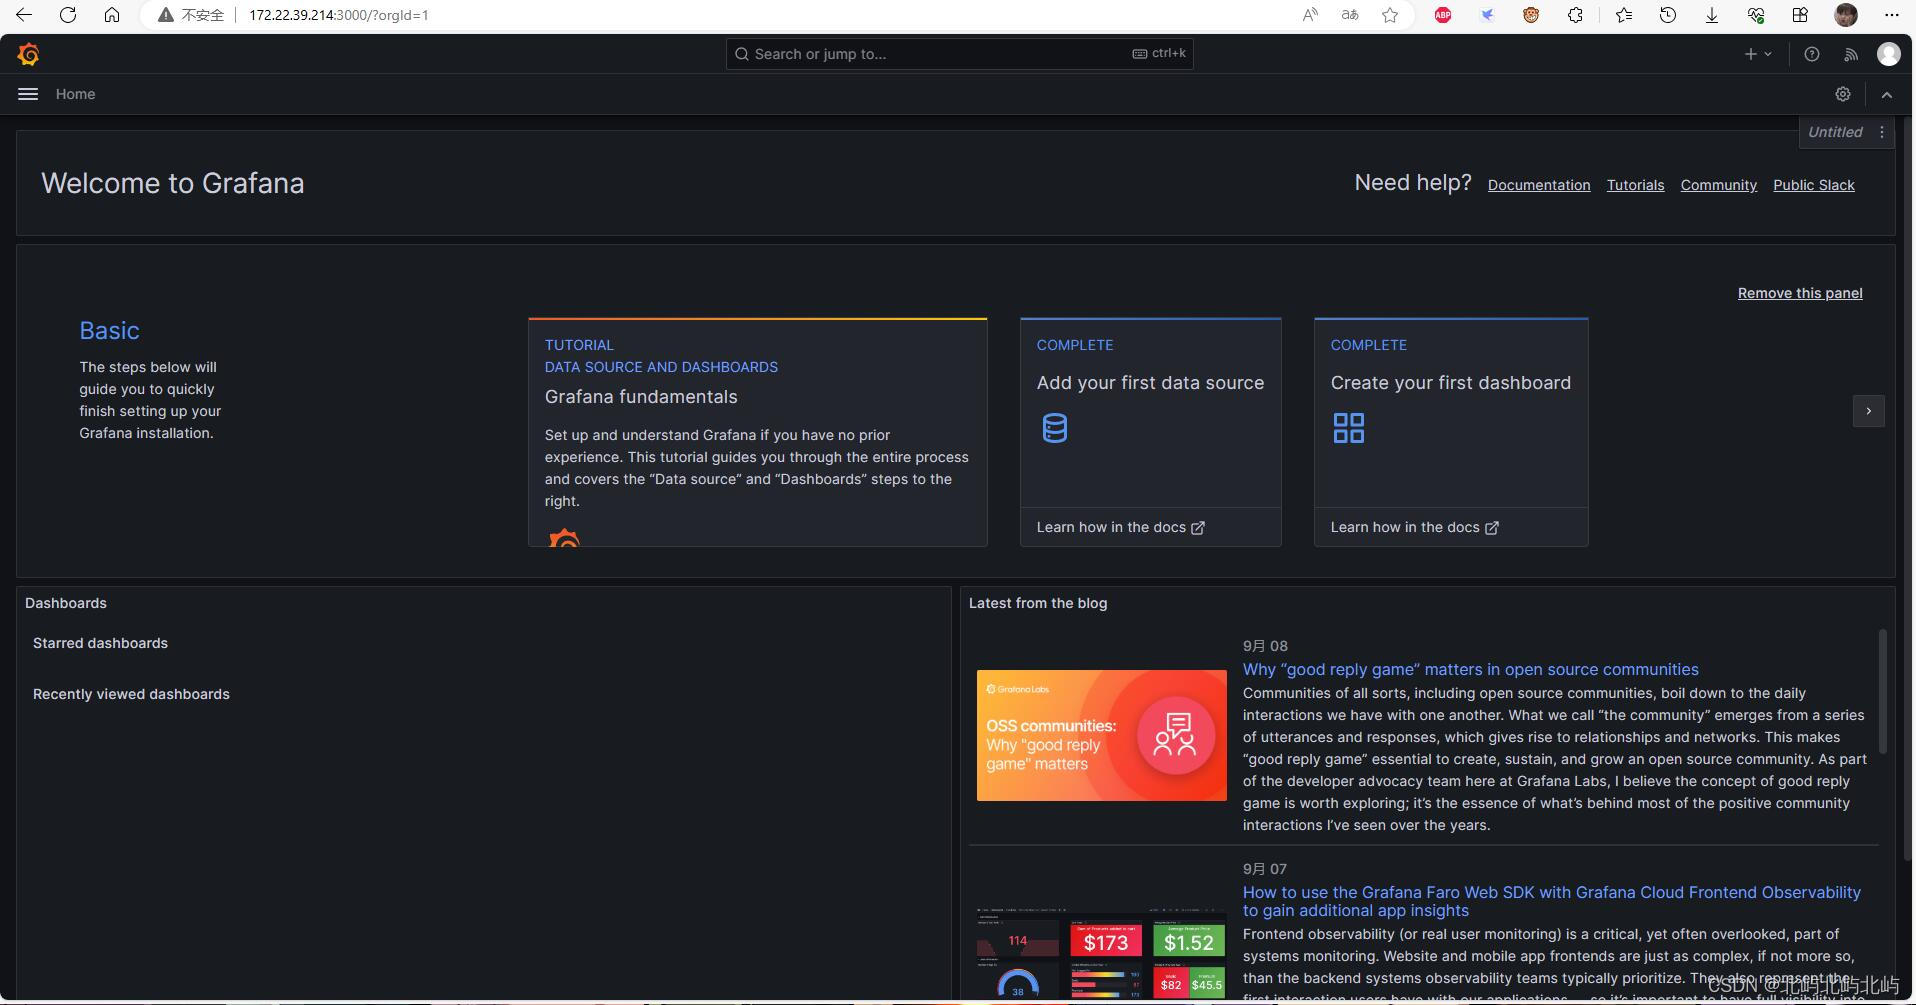Viewport: 1916px width, 1005px height.
Task: Open the Home breadcrumb
Action: (75, 94)
